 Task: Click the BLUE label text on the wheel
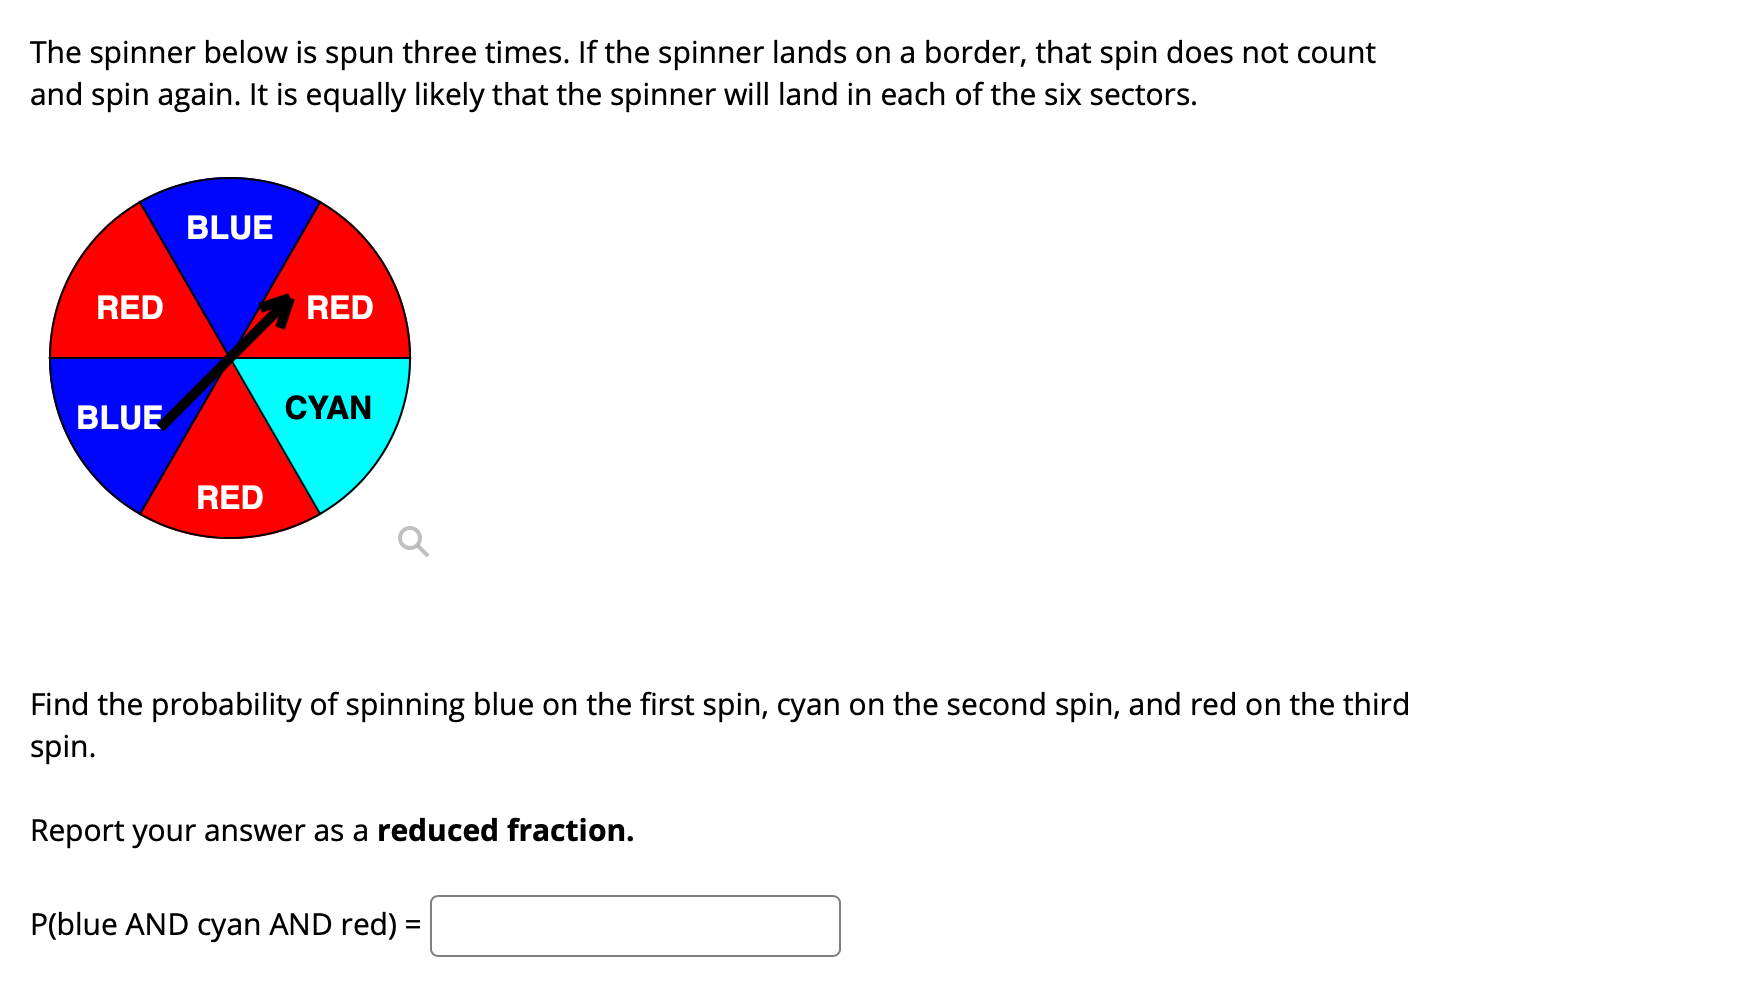(x=229, y=227)
